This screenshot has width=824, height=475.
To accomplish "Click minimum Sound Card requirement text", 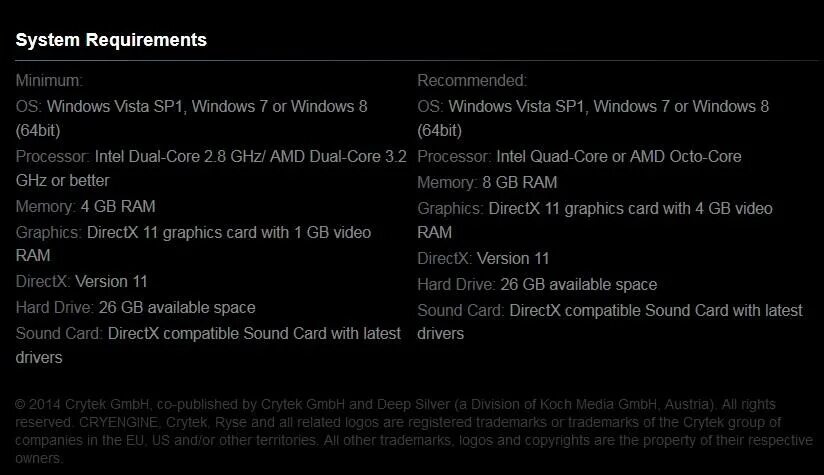I will click(x=208, y=345).
